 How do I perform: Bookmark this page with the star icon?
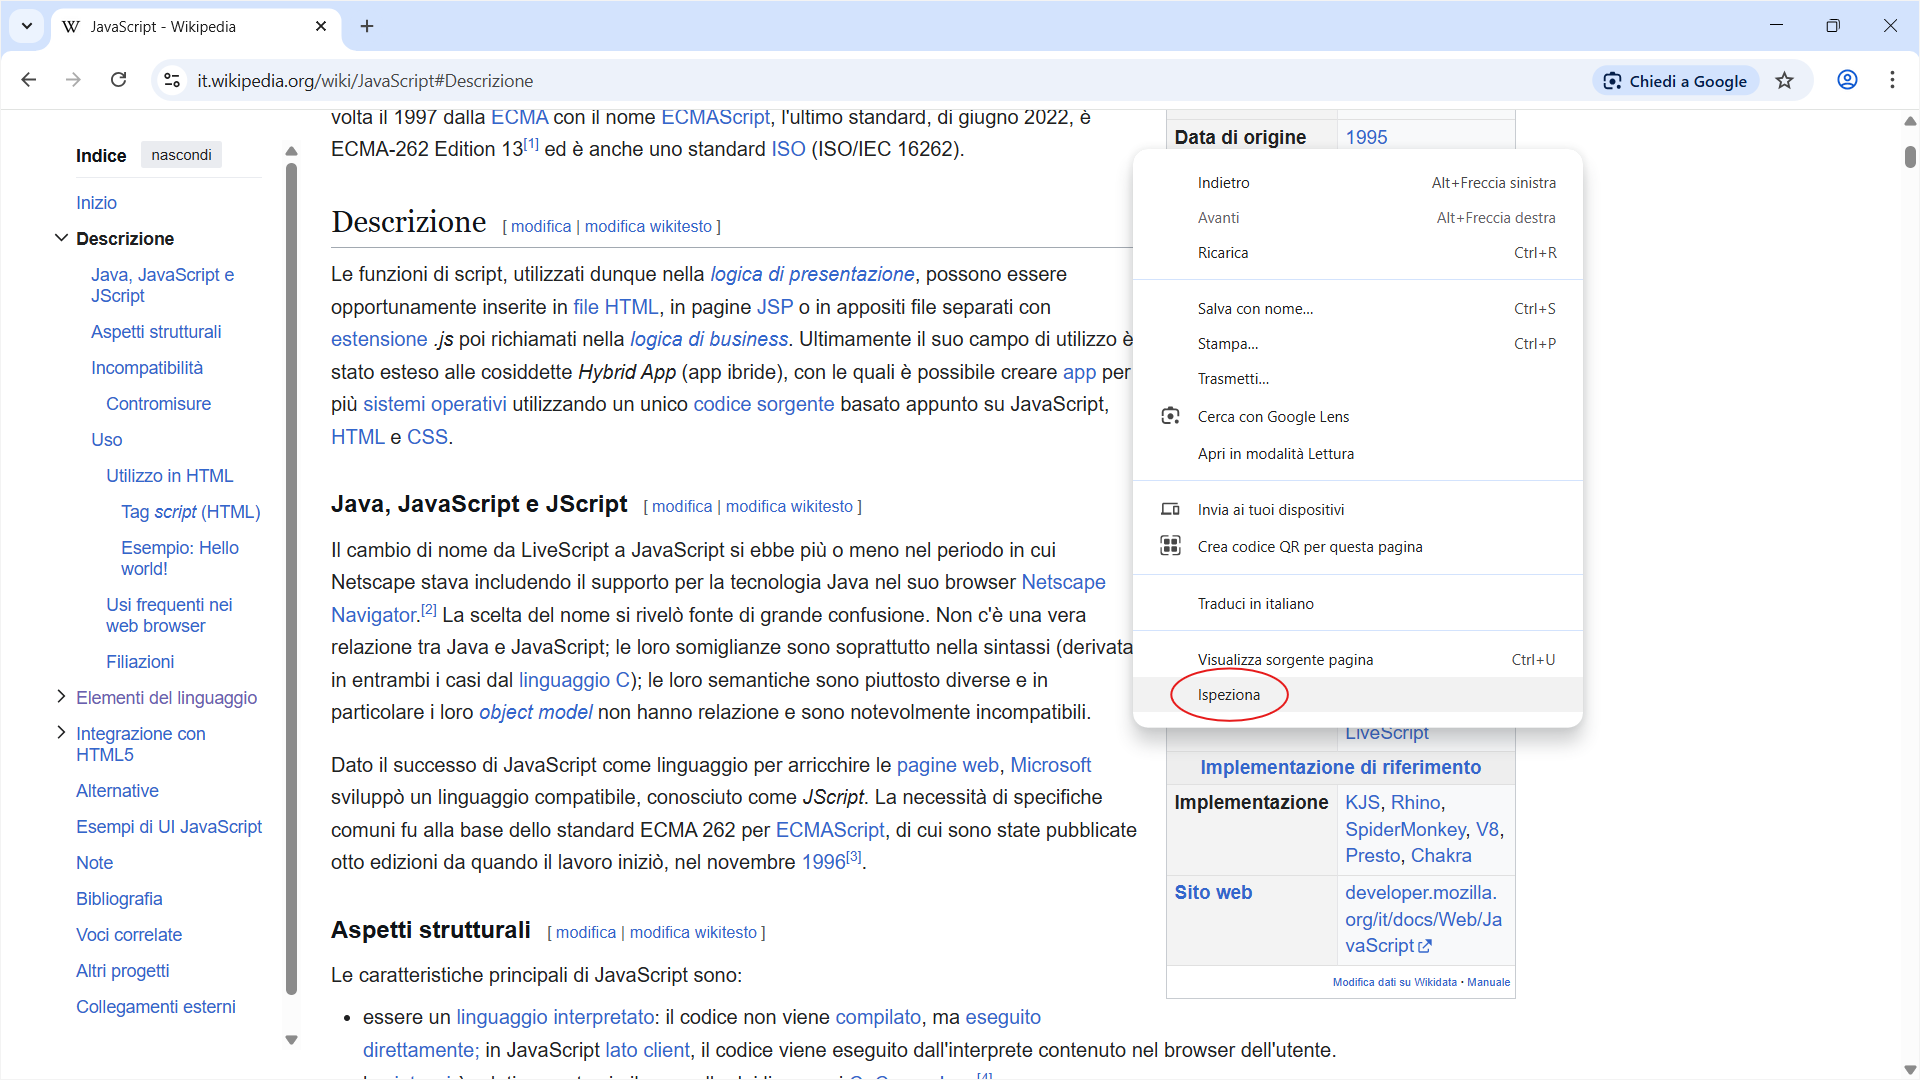pyautogui.click(x=1785, y=81)
